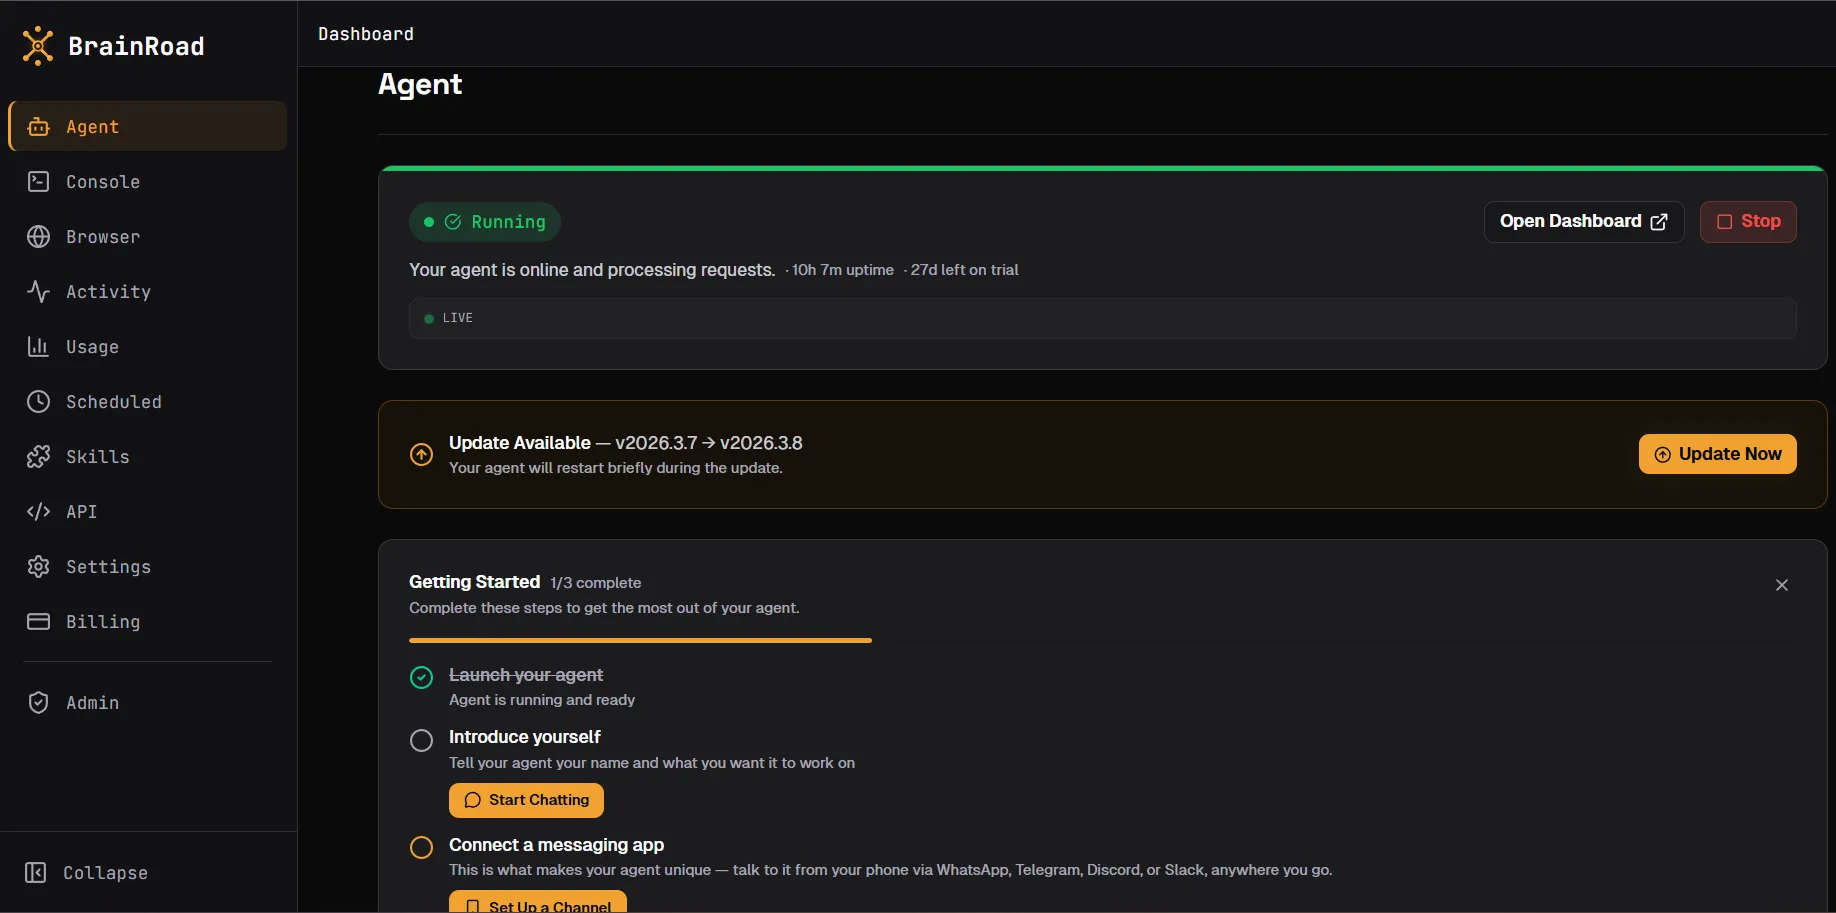The image size is (1836, 913).
Task: Click the API code brackets icon
Action: (x=39, y=511)
